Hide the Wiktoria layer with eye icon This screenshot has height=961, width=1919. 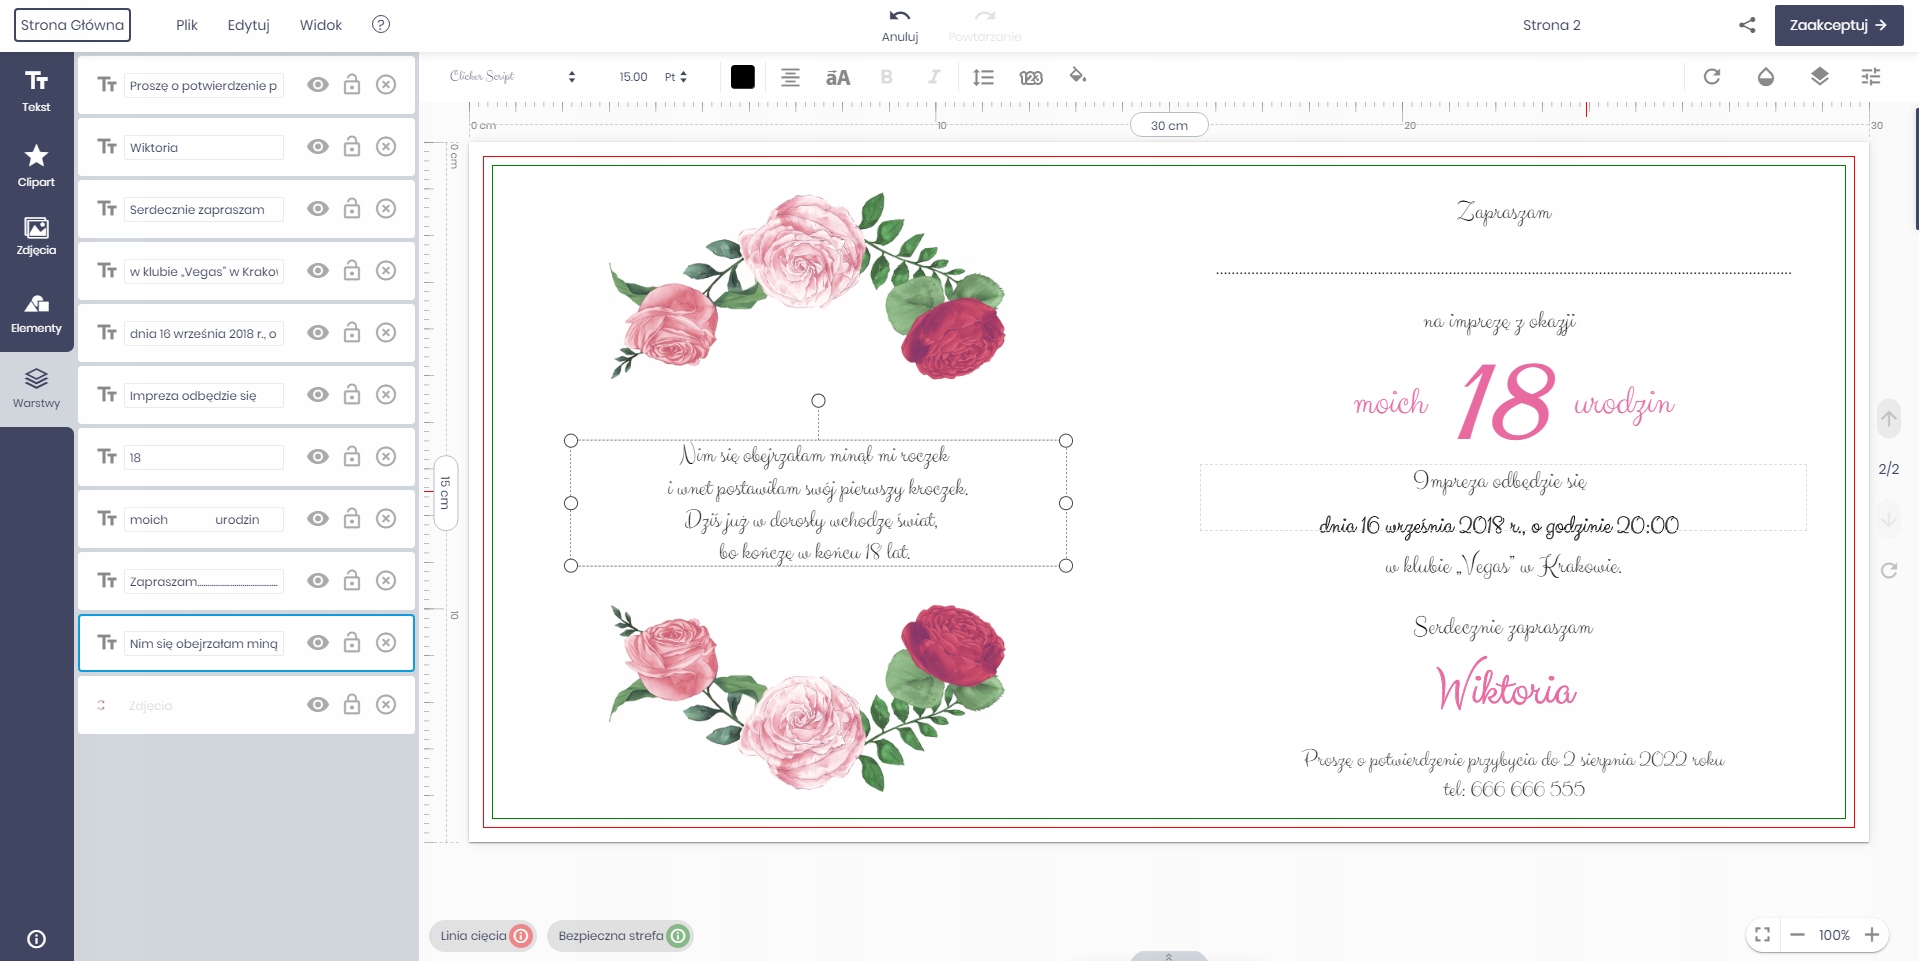coord(318,147)
